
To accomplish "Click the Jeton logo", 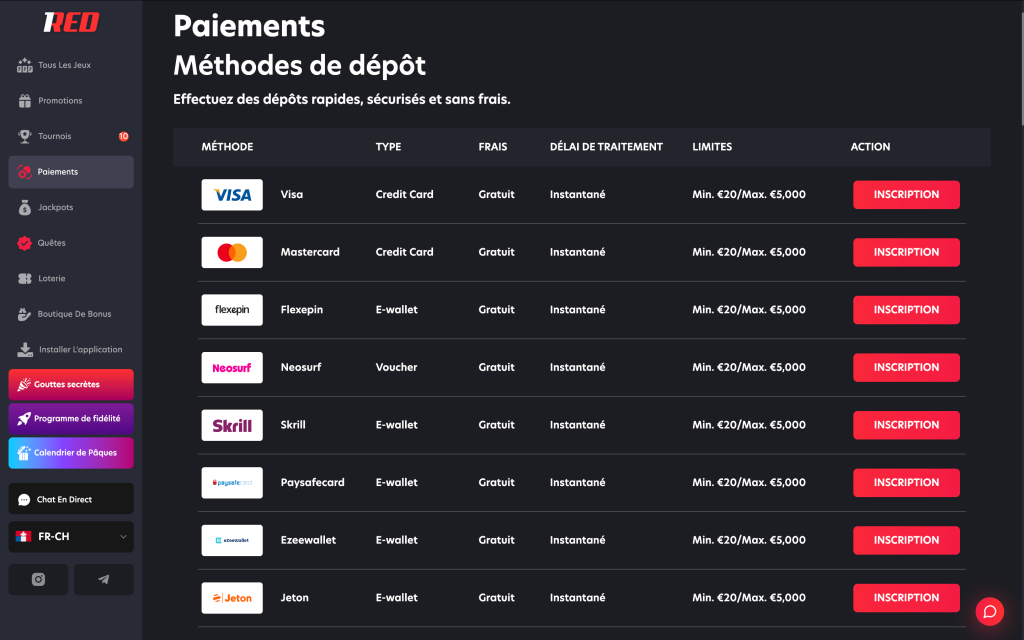I will tap(232, 598).
